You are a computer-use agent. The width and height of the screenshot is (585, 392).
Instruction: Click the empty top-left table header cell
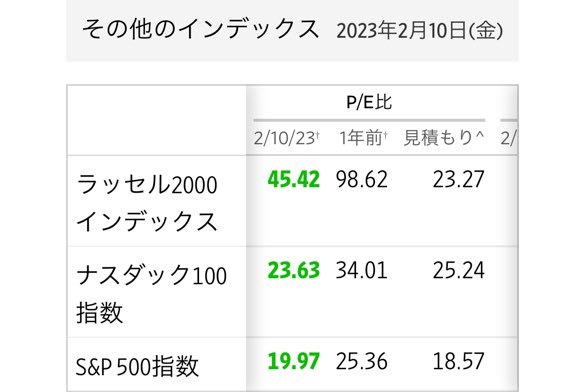click(157, 120)
